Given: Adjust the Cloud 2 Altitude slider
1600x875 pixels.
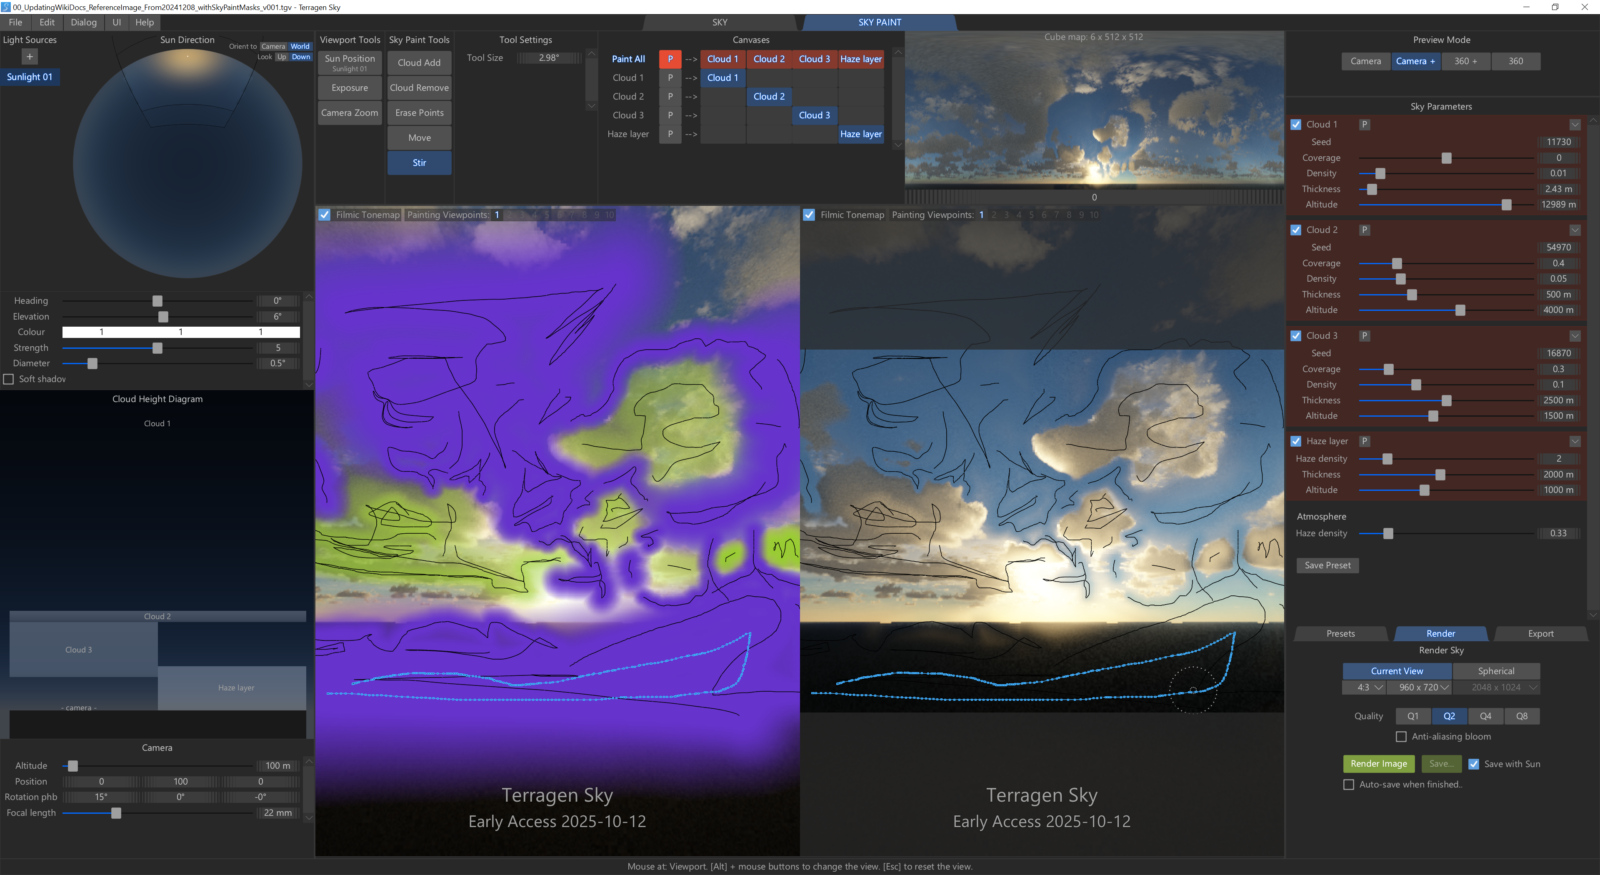Looking at the screenshot, I should coord(1460,310).
